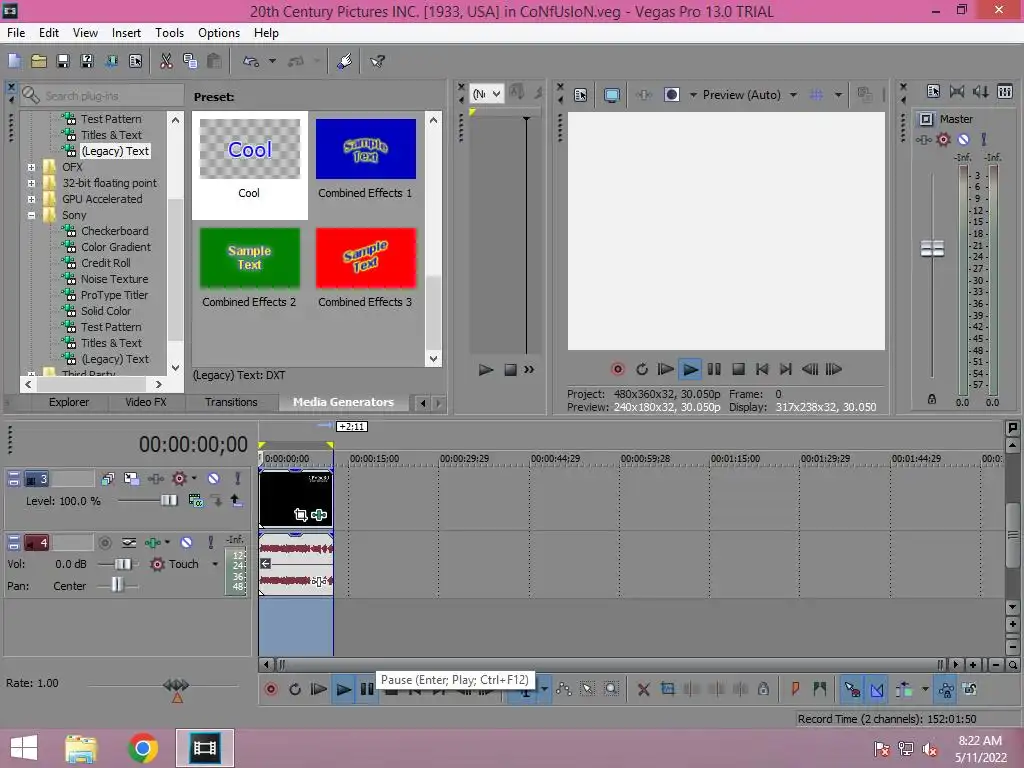Viewport: 1024px width, 768px height.
Task: Click split-screen view icon in preview
Action: 671,95
